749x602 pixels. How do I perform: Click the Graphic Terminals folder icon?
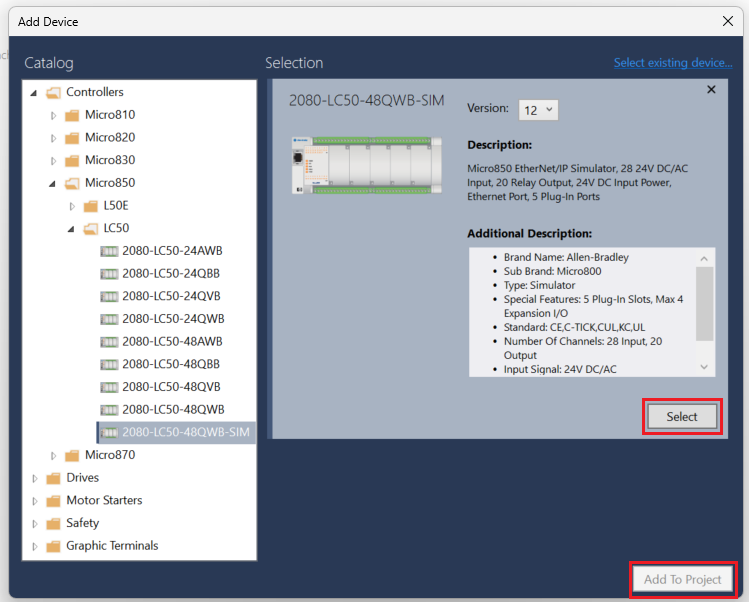(x=54, y=546)
